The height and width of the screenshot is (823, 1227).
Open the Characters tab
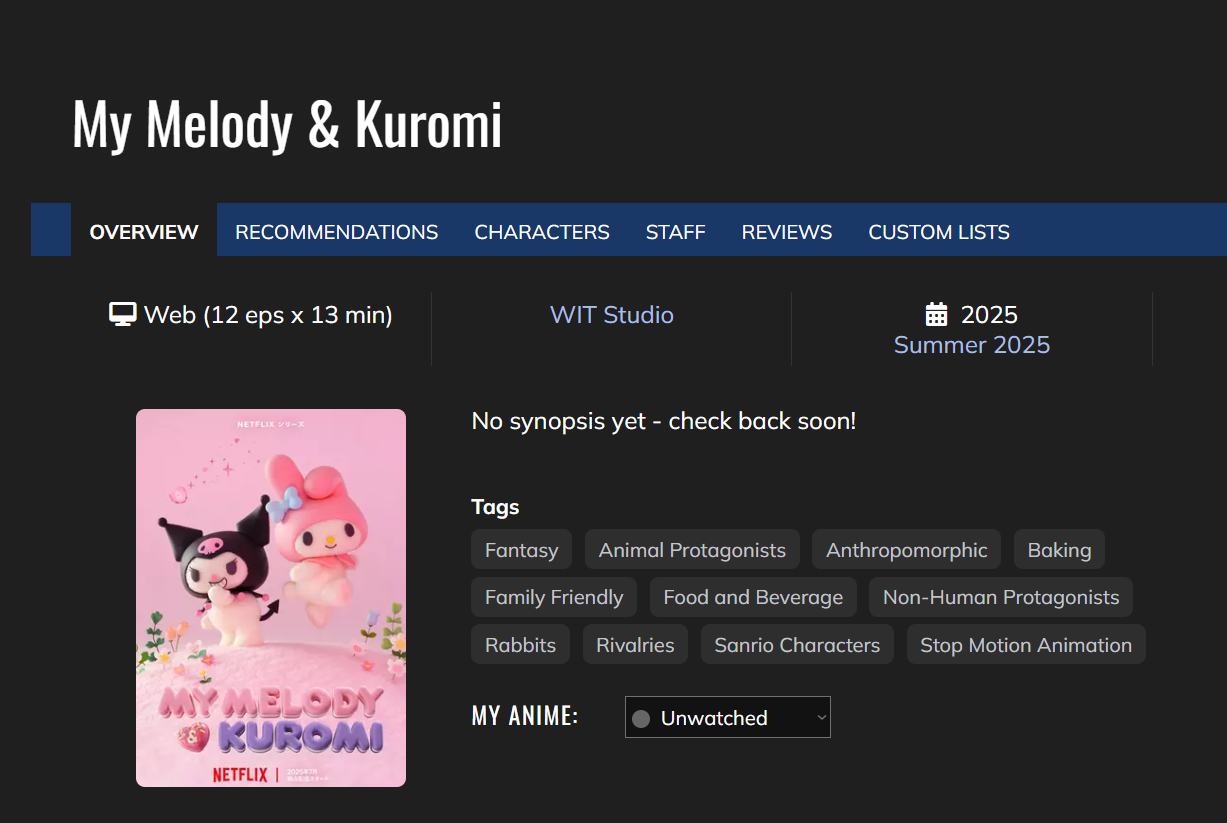click(x=542, y=232)
